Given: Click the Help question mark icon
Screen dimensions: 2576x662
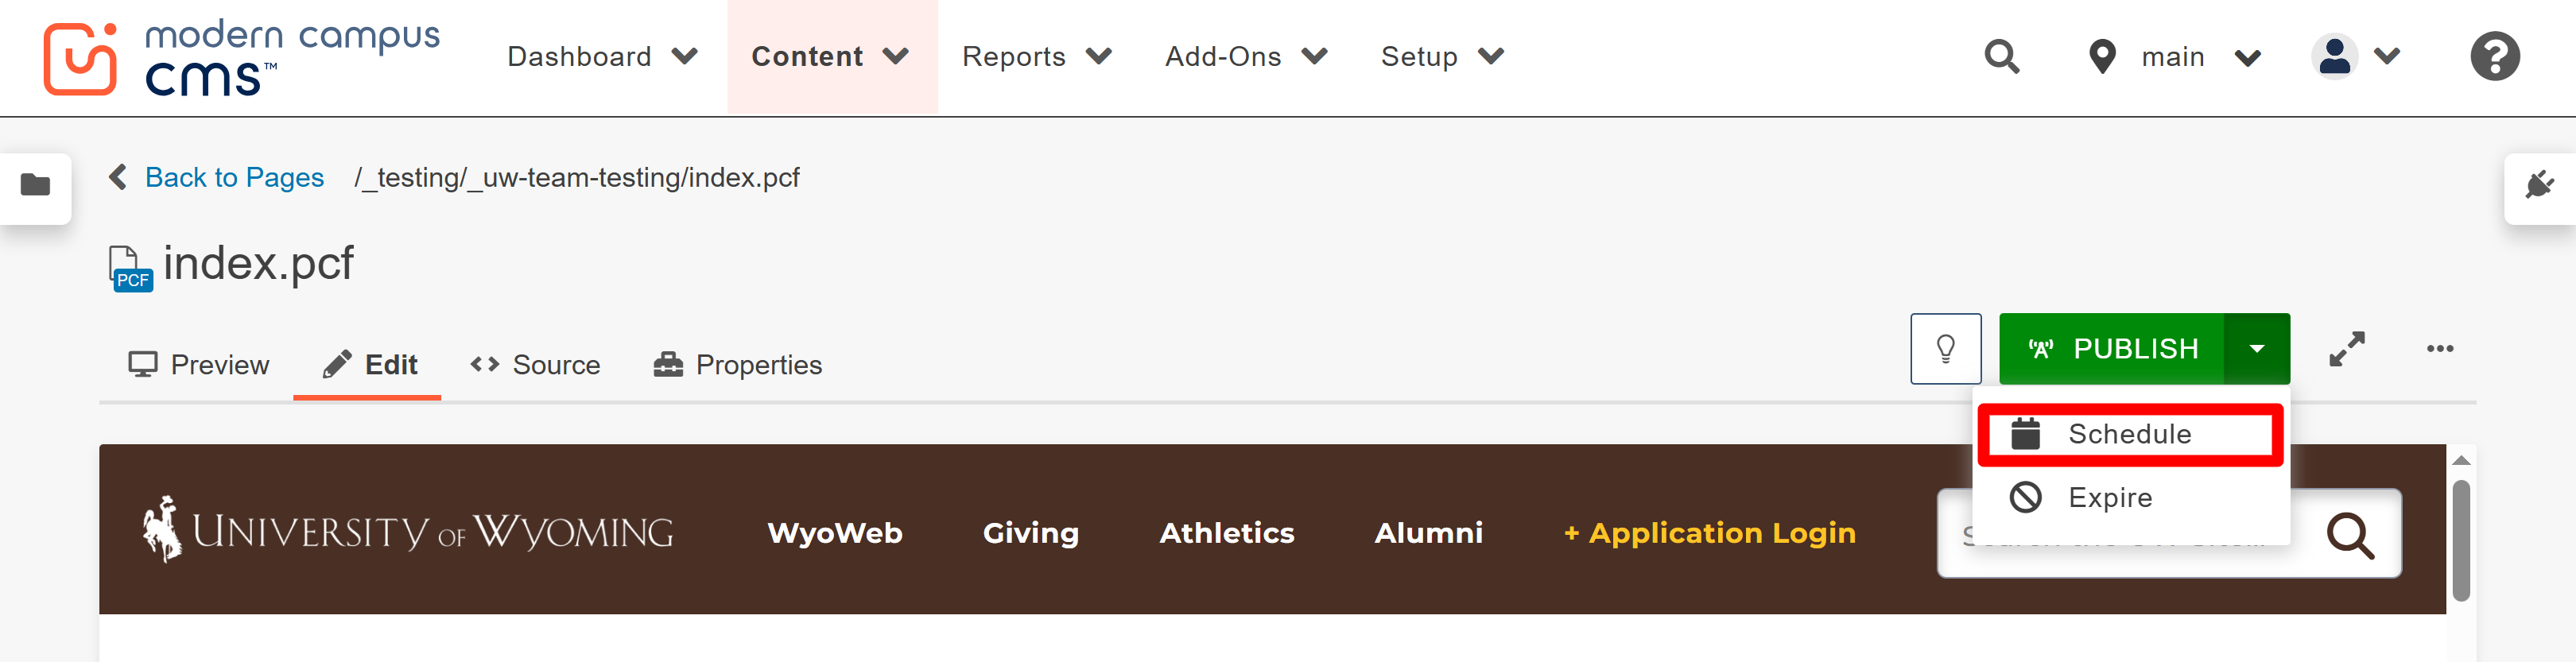Looking at the screenshot, I should [x=2494, y=57].
